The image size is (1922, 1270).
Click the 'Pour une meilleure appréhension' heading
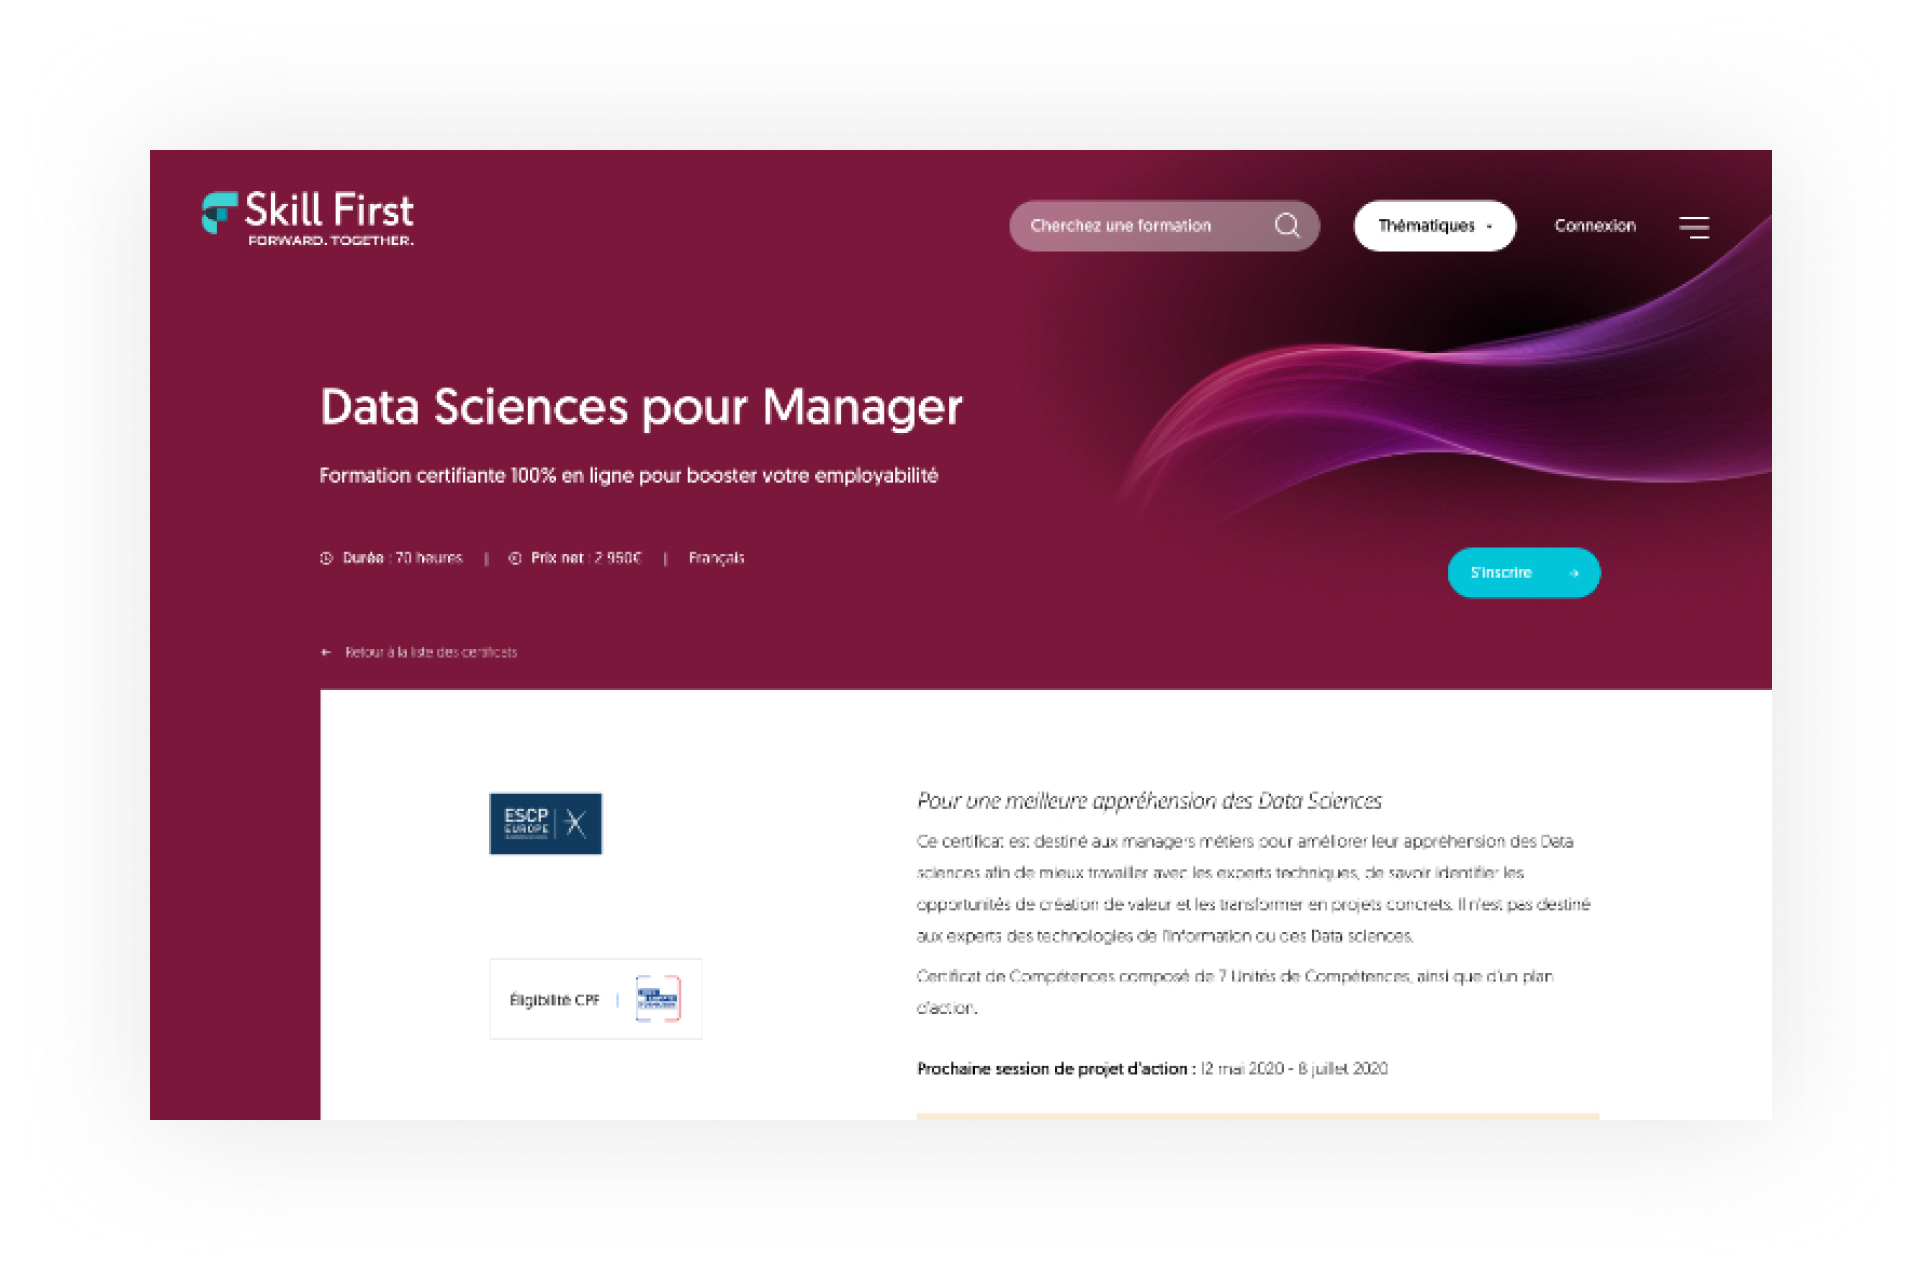[1149, 801]
